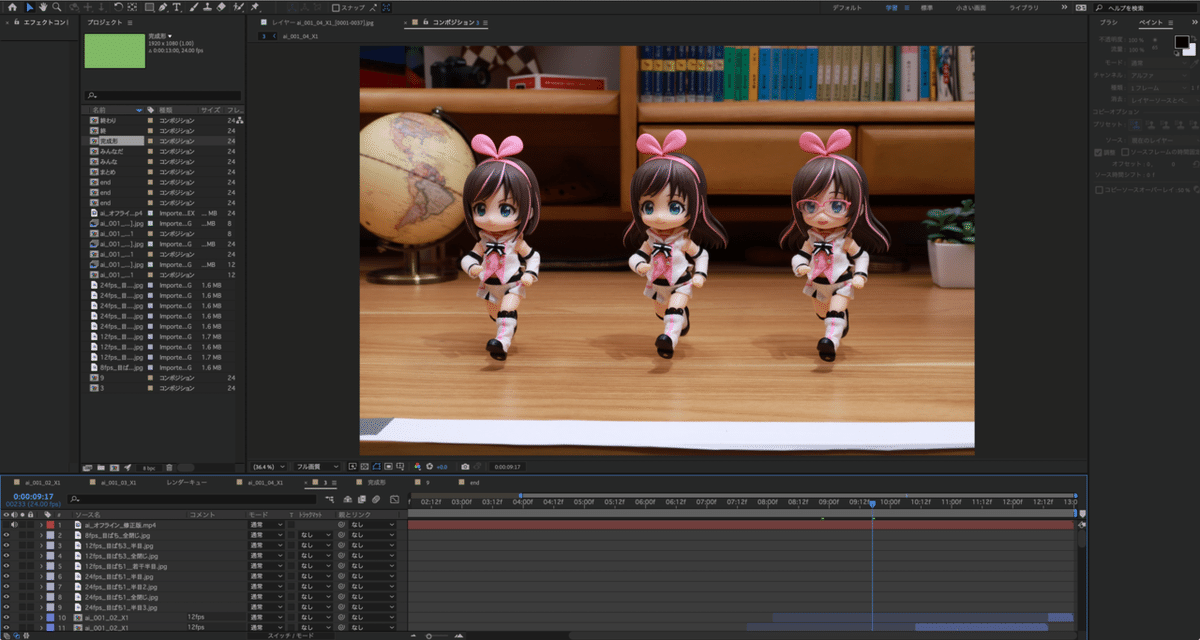Select the Zoom magnifier tool
Viewport: 1200px width, 640px height.
(57, 7)
